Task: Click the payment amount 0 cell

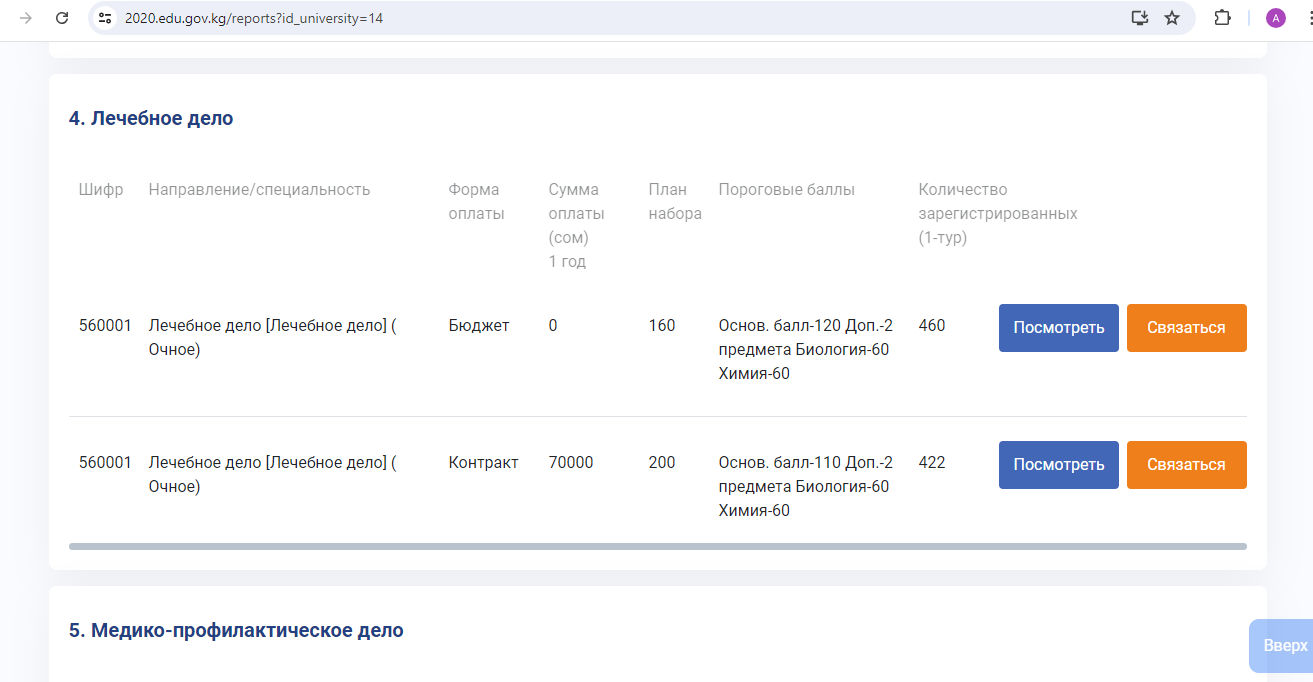Action: click(553, 326)
